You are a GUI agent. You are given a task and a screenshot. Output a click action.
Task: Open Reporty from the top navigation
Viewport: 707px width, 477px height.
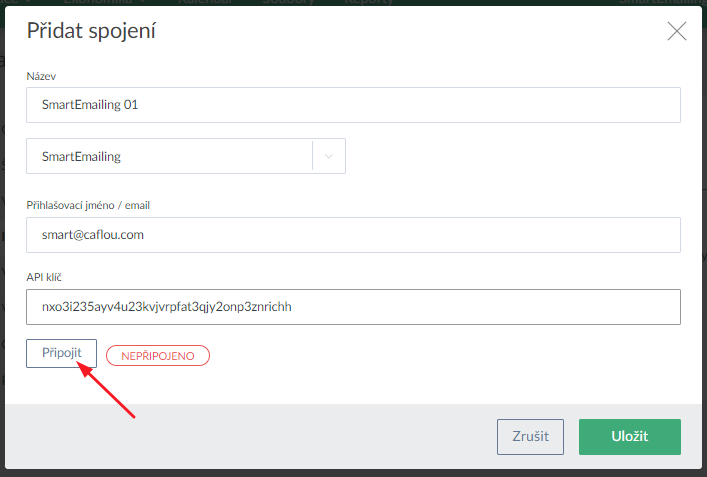(369, 2)
